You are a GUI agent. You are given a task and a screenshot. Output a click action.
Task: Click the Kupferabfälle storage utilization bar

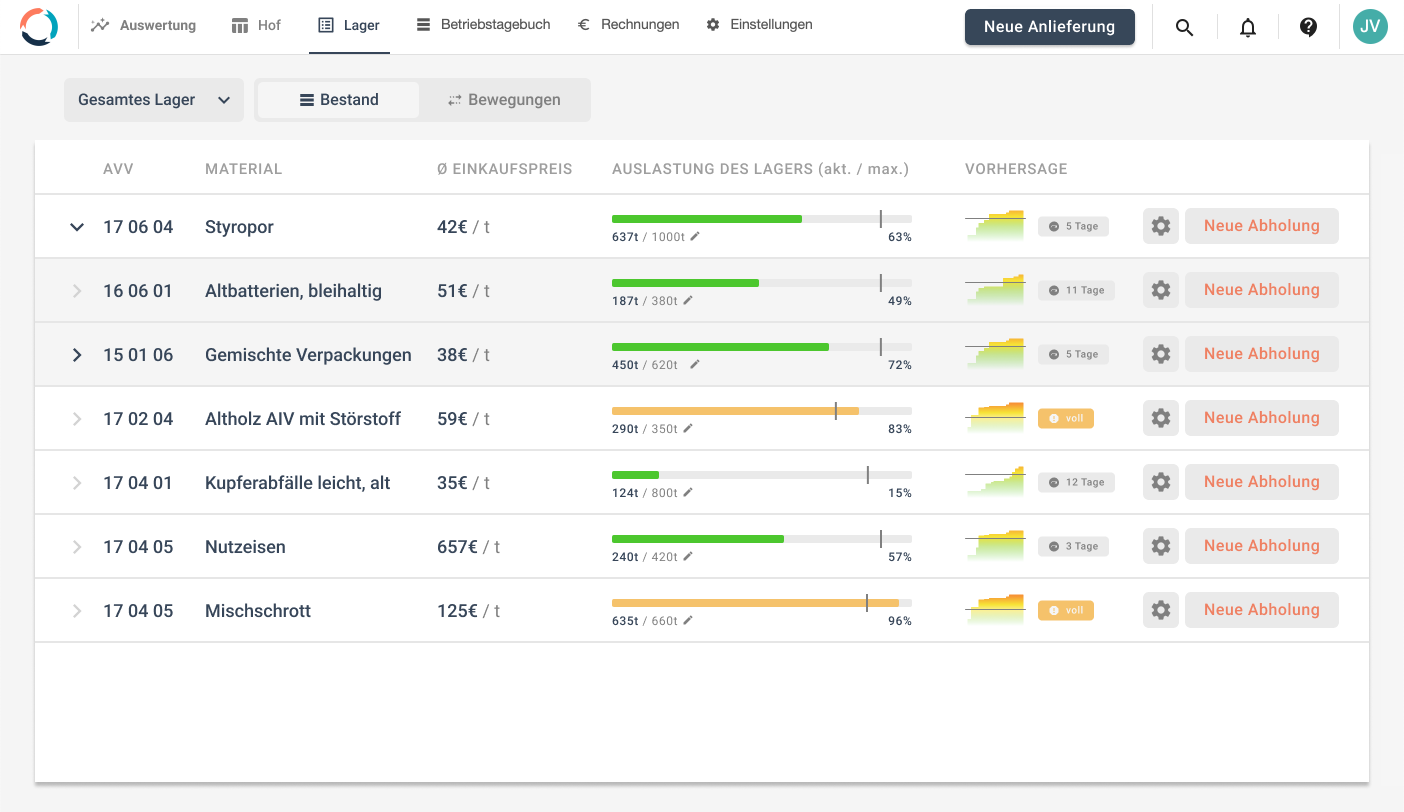click(x=761, y=475)
